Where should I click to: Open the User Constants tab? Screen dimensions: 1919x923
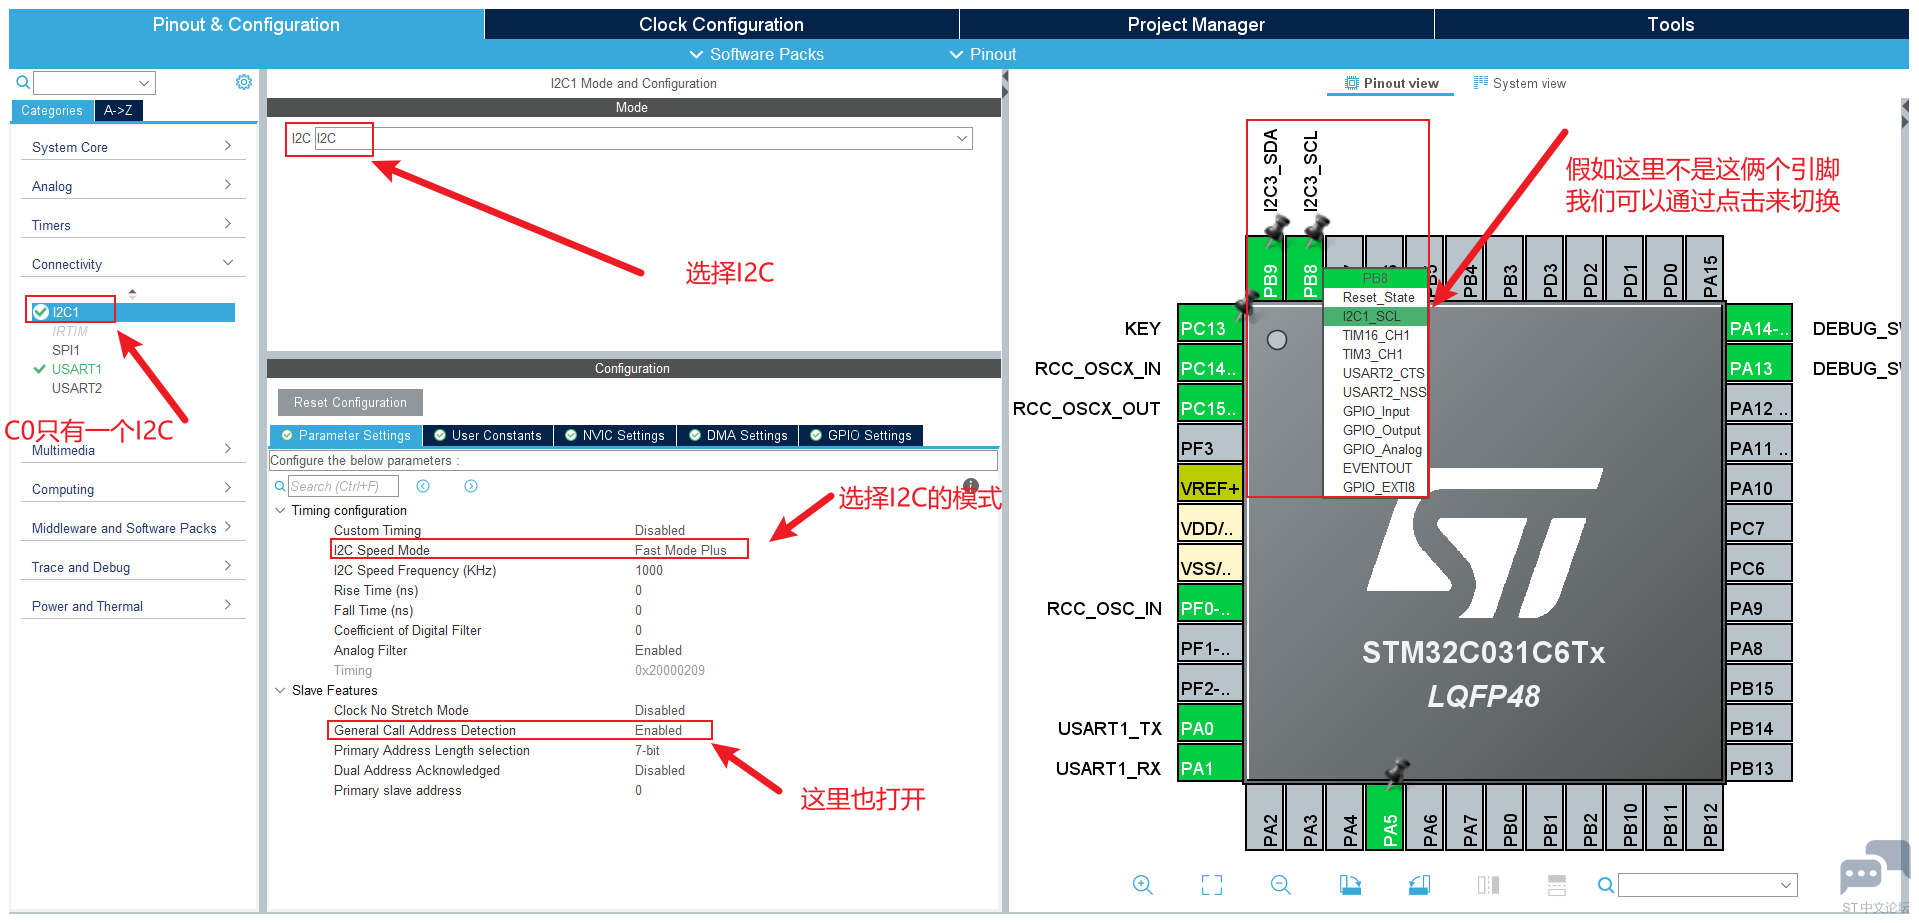(x=488, y=435)
